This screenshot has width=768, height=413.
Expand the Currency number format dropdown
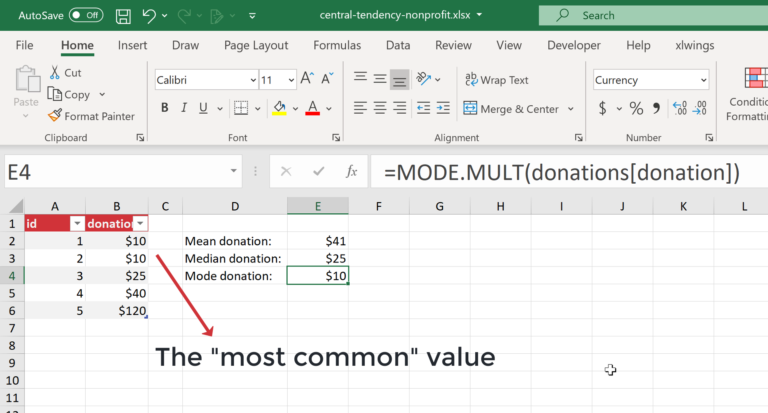tap(703, 80)
